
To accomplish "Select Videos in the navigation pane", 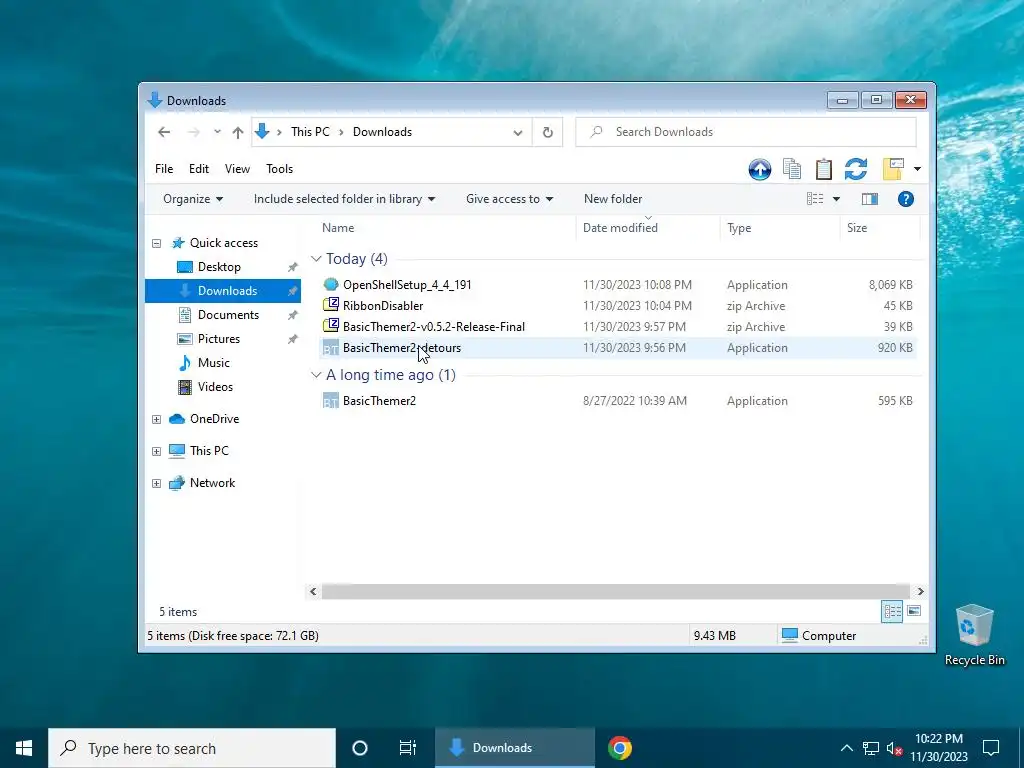I will pyautogui.click(x=215, y=387).
